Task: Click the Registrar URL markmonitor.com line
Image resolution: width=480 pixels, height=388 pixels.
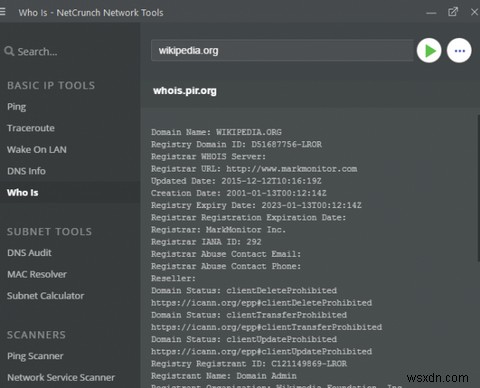Action: click(254, 169)
